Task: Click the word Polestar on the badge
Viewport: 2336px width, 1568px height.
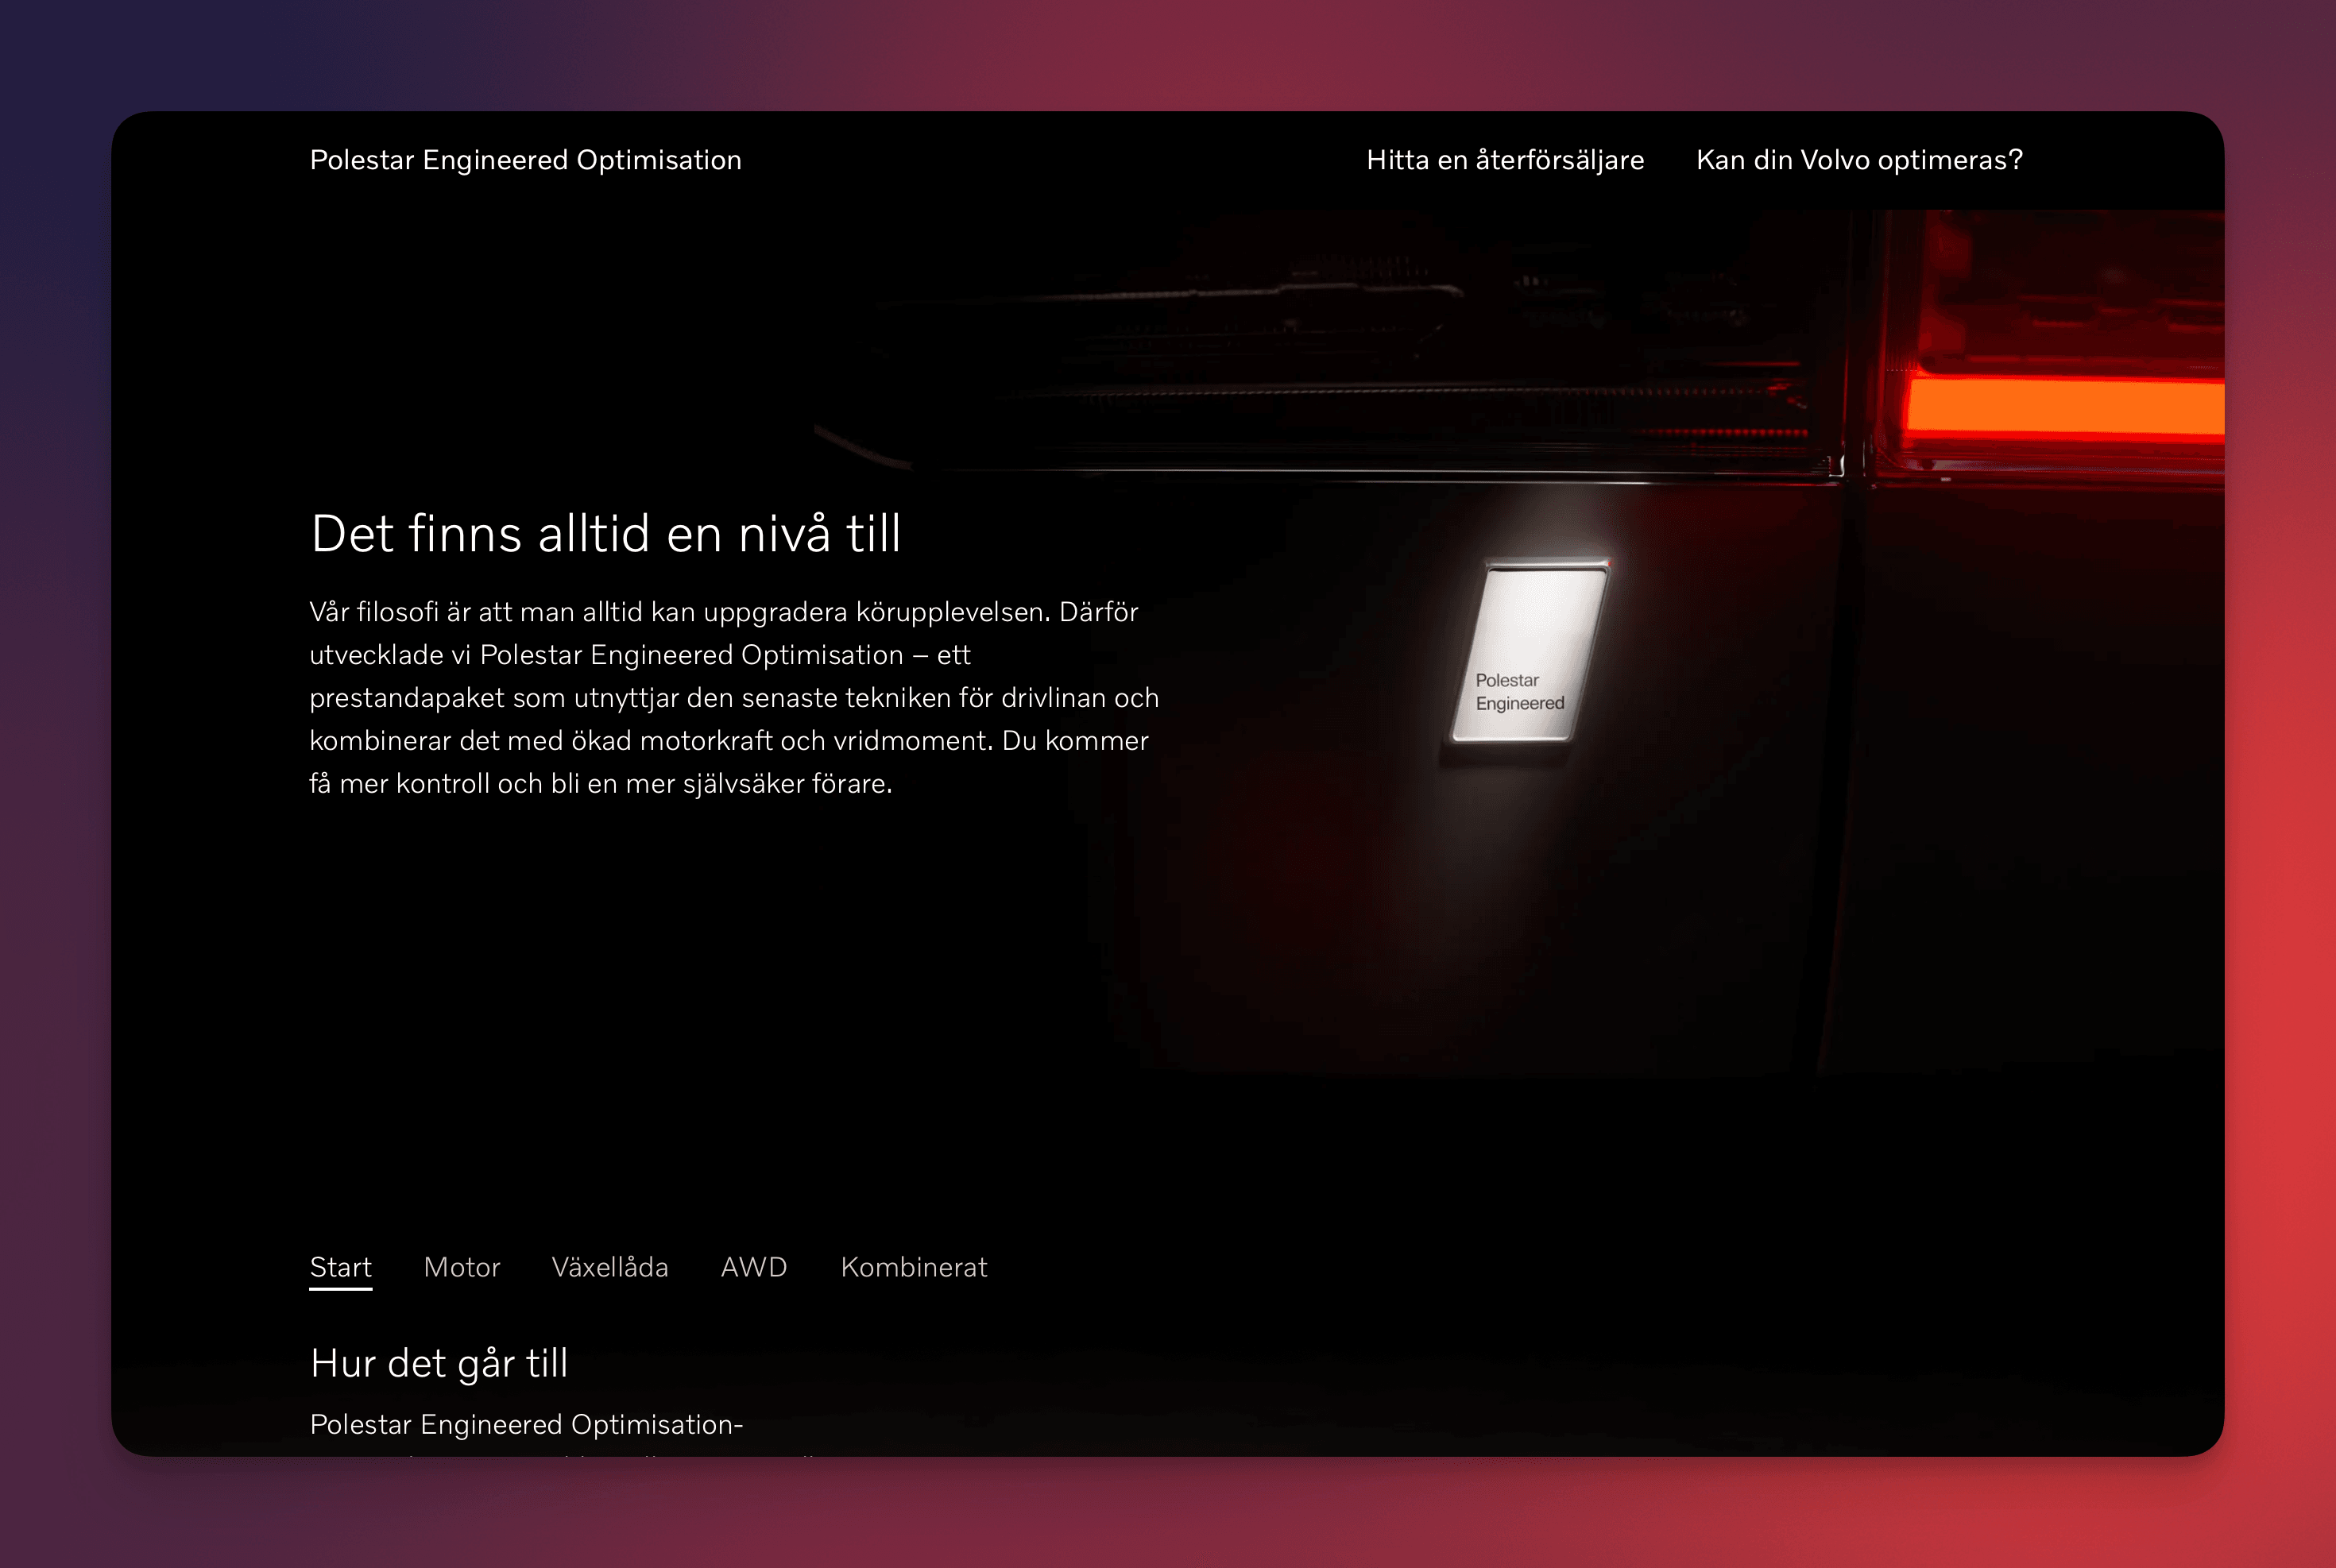Action: click(1506, 680)
